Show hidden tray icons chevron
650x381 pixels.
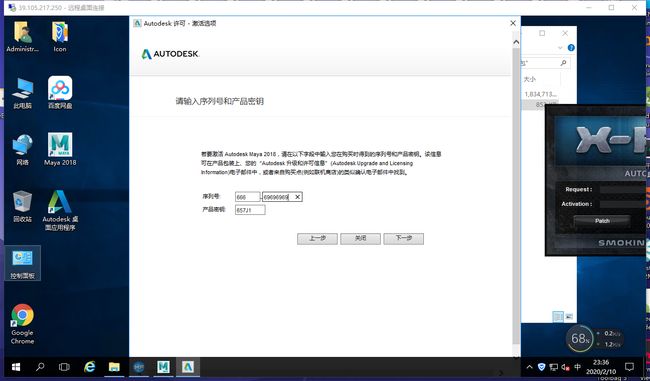click(x=529, y=367)
